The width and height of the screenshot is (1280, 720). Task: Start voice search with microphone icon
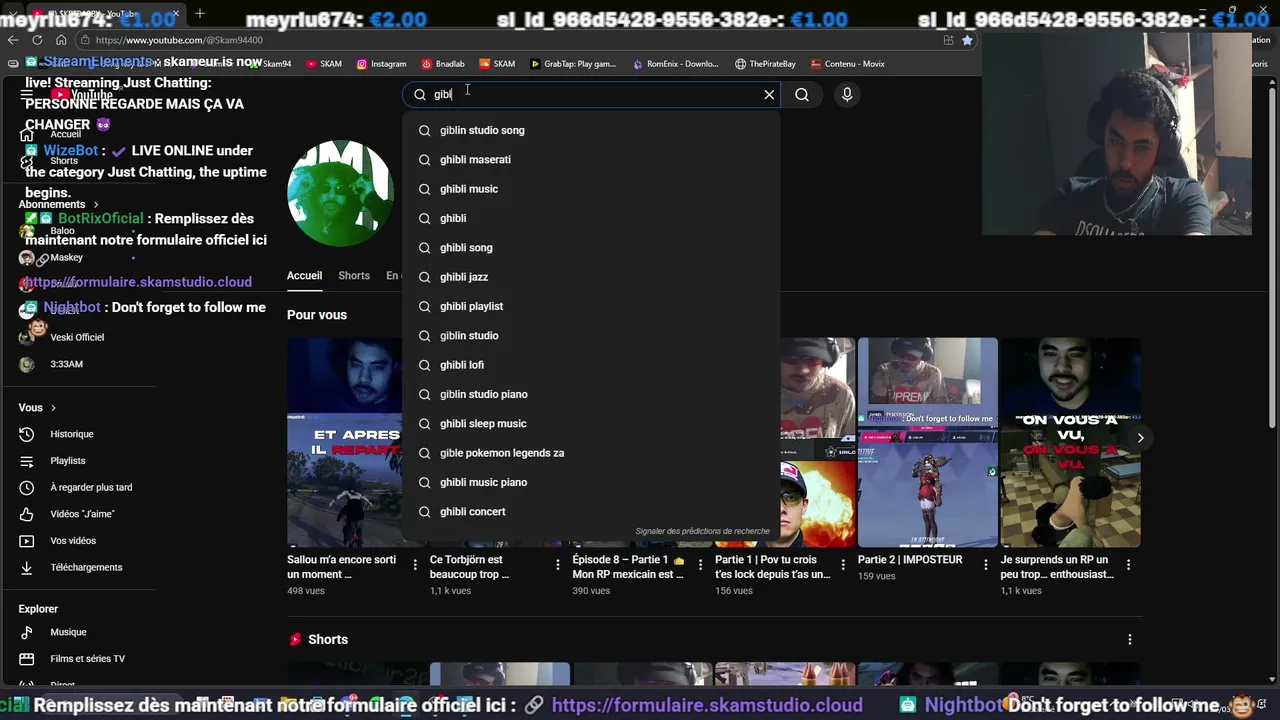coord(847,94)
